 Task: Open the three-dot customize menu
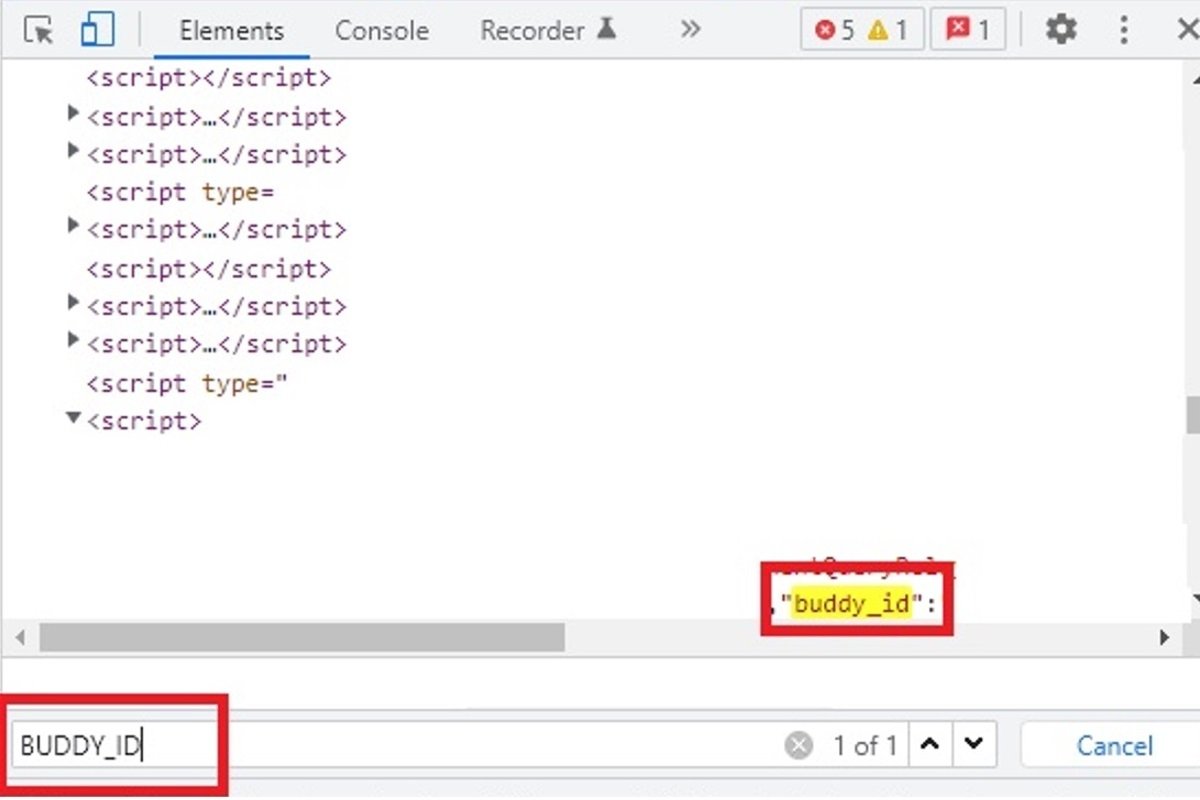click(x=1125, y=30)
